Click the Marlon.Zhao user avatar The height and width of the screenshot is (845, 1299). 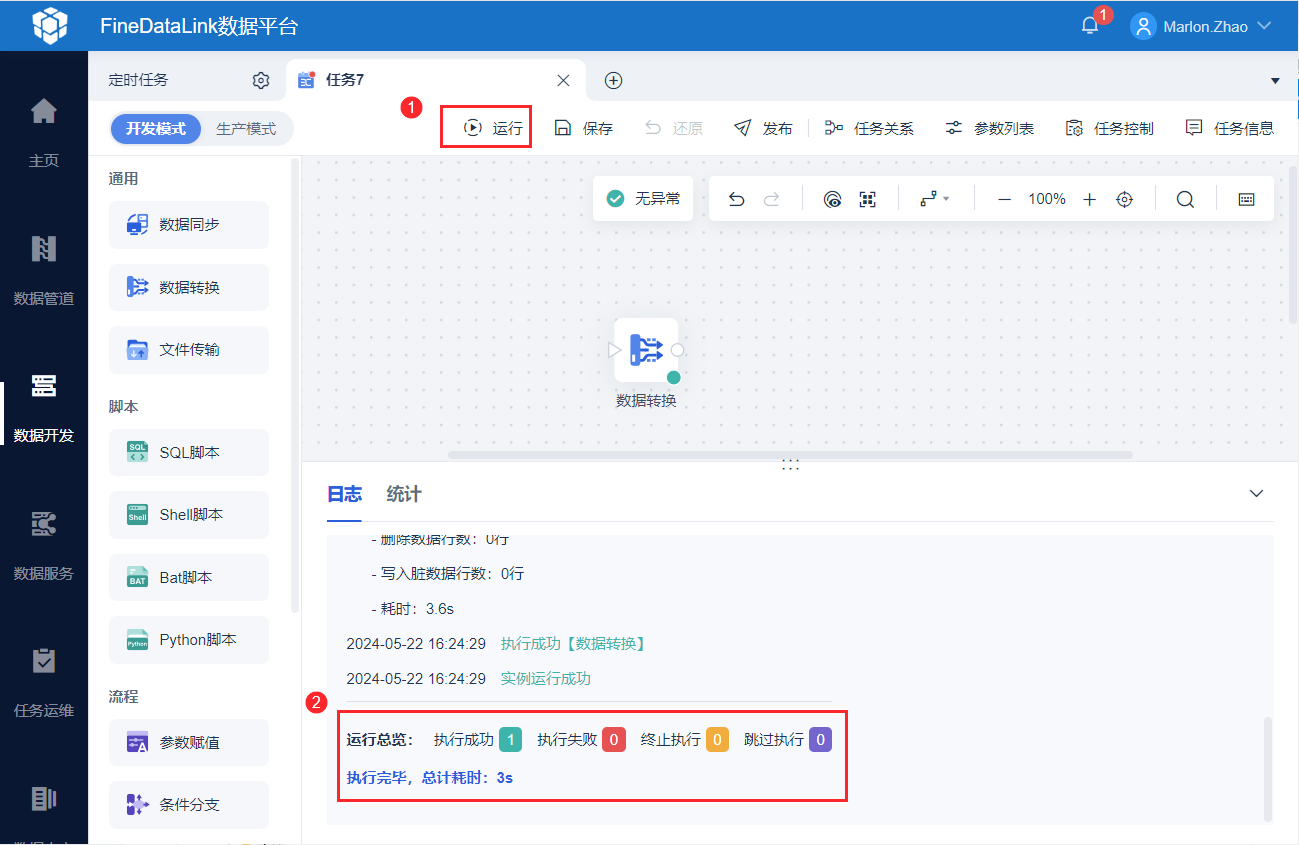[1143, 26]
